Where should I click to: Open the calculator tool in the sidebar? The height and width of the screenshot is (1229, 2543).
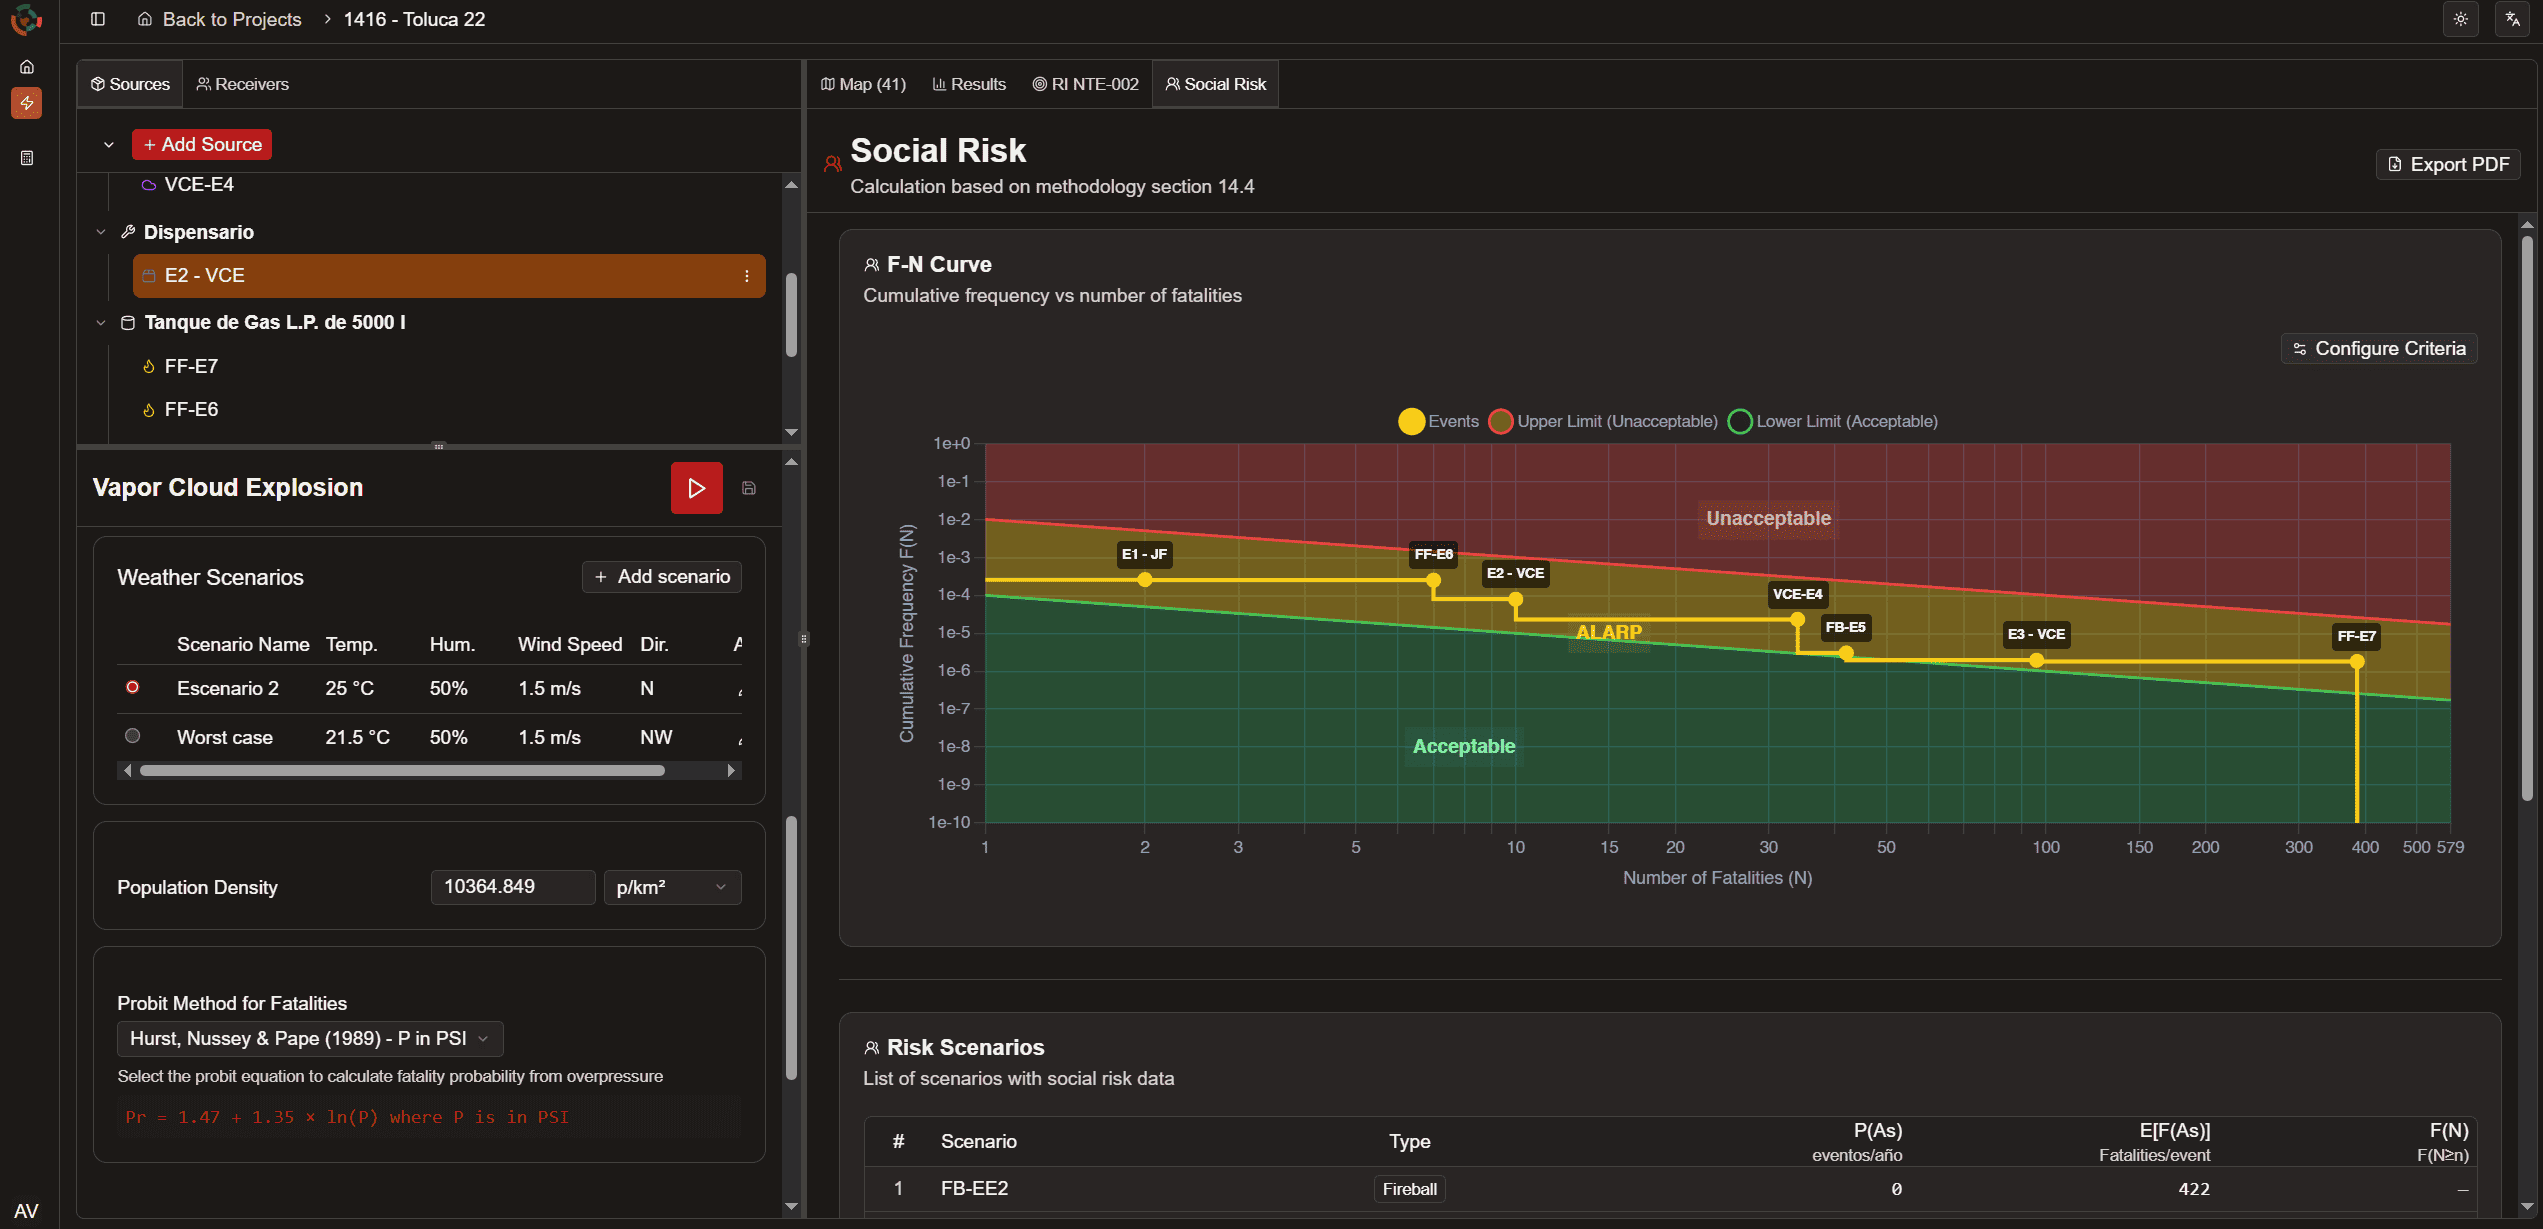point(27,157)
